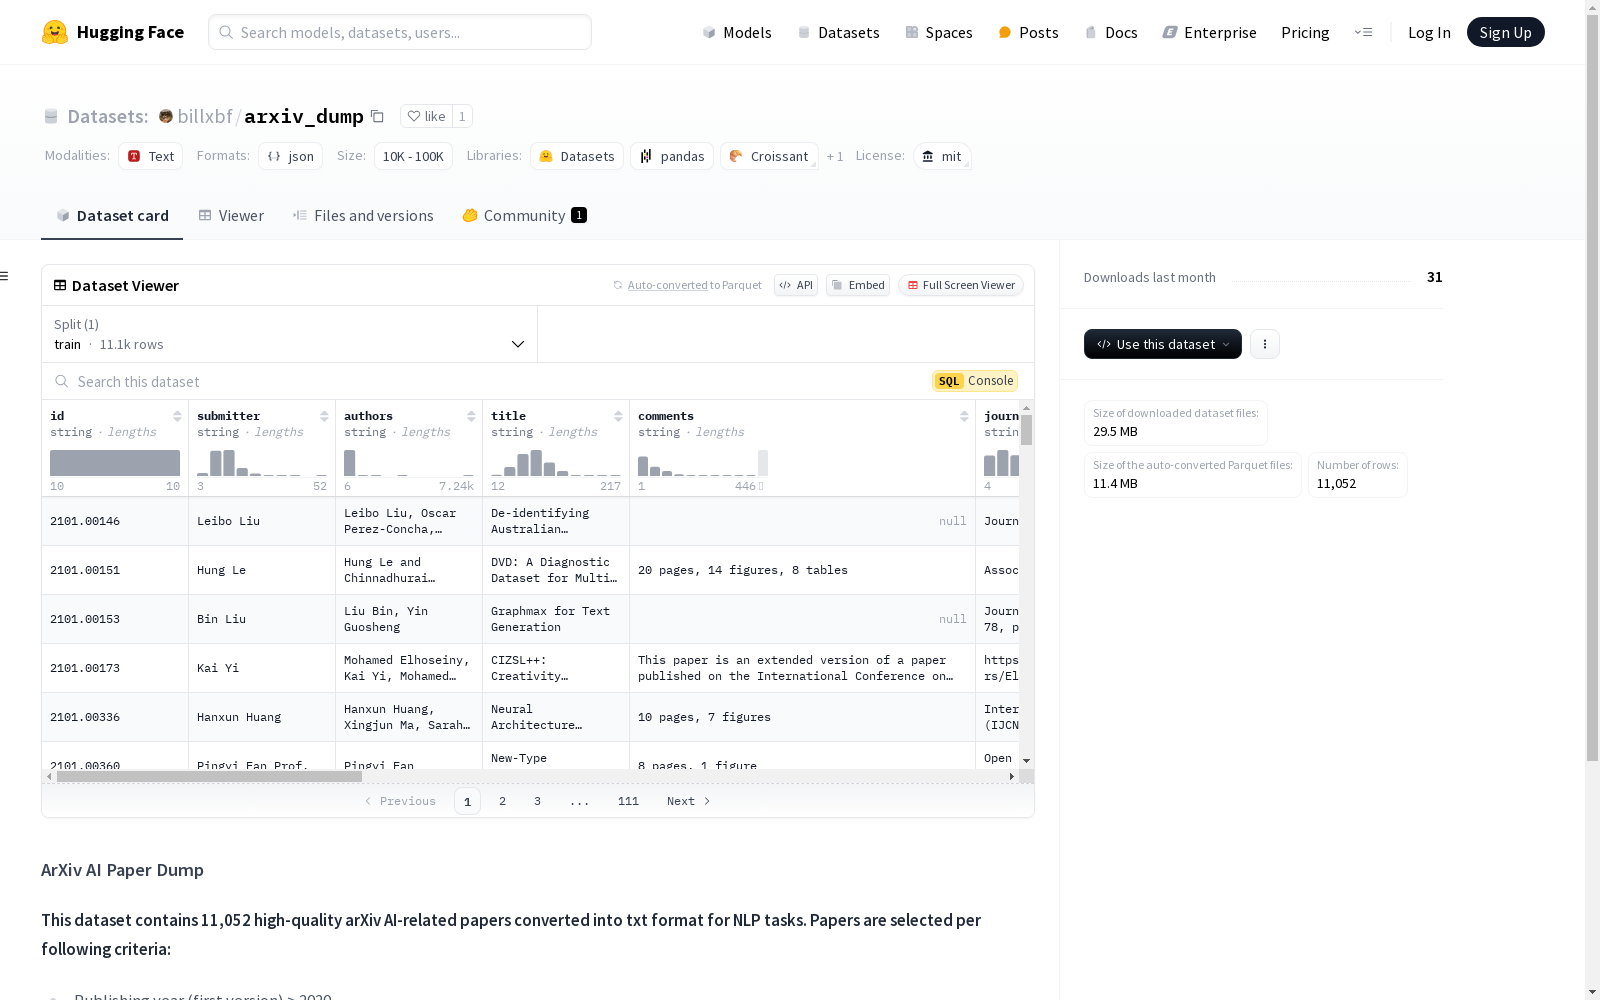Click the table vertical scrollbar thumb
The image size is (1600, 1000).
[1026, 430]
